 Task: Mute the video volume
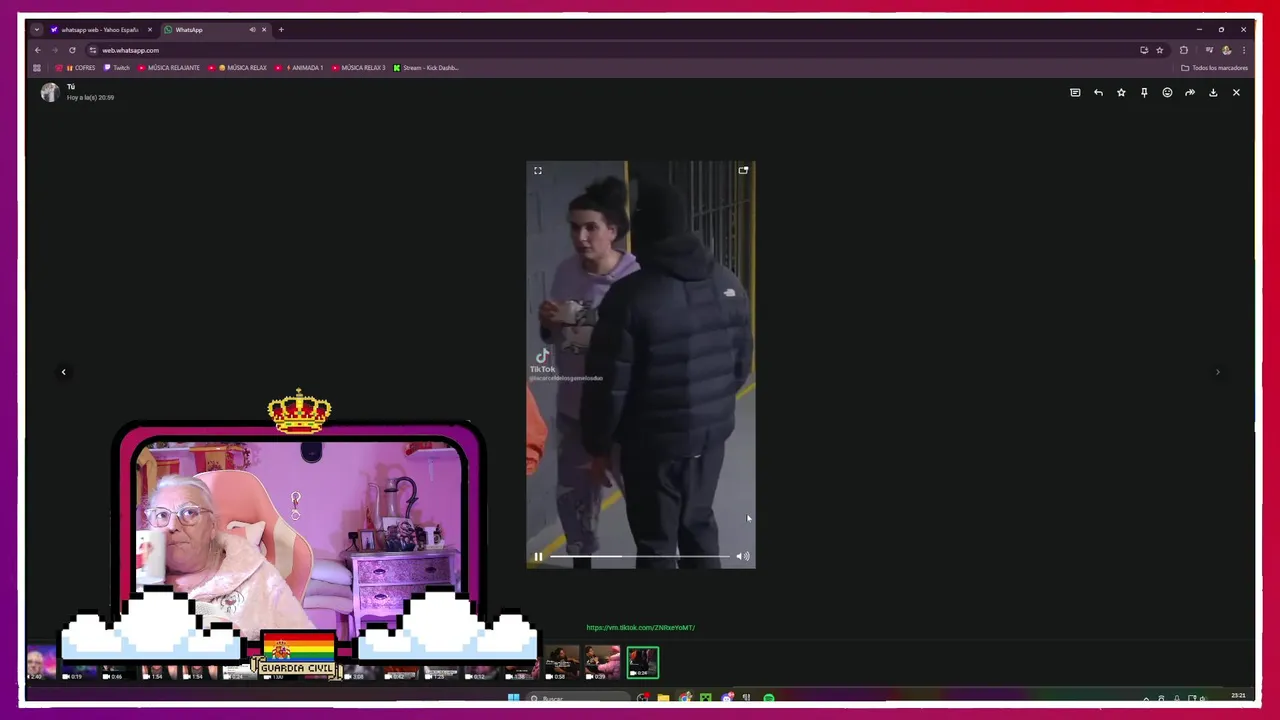[743, 557]
